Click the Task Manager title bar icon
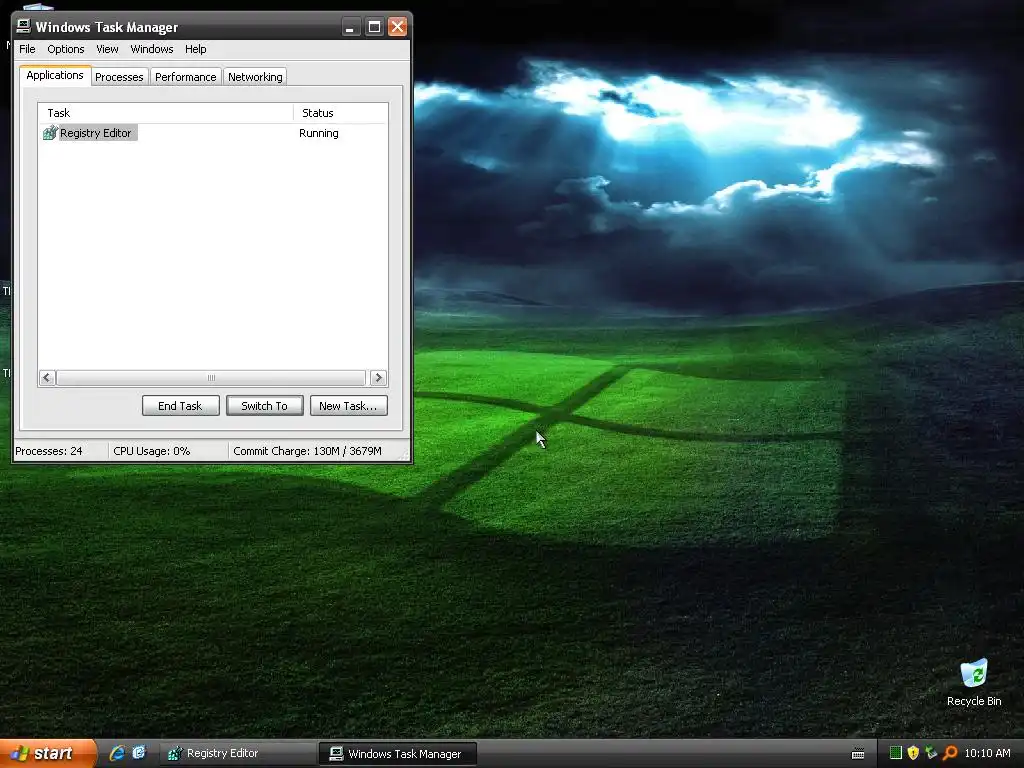 tap(24, 26)
